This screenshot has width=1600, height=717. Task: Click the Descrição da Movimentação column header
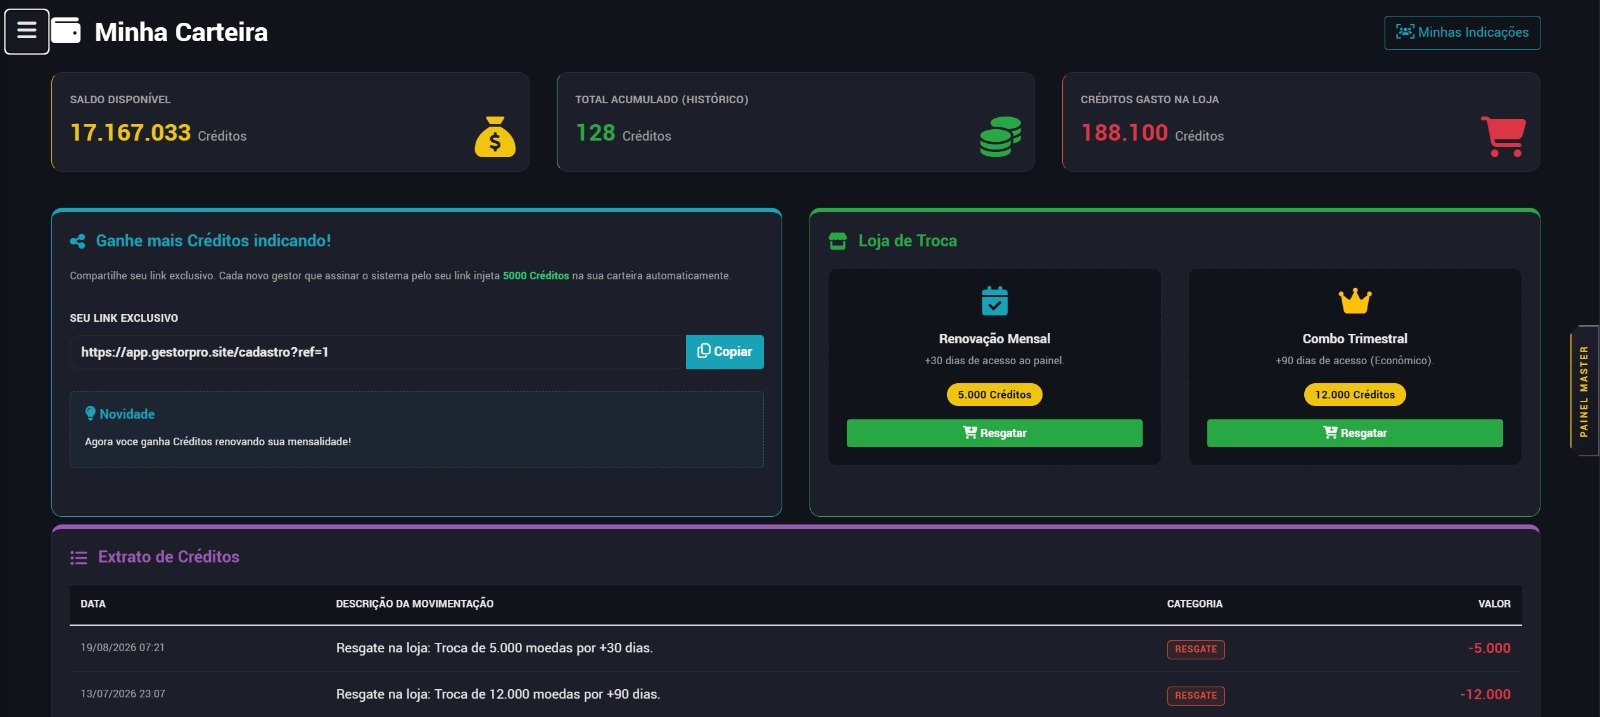pos(415,604)
